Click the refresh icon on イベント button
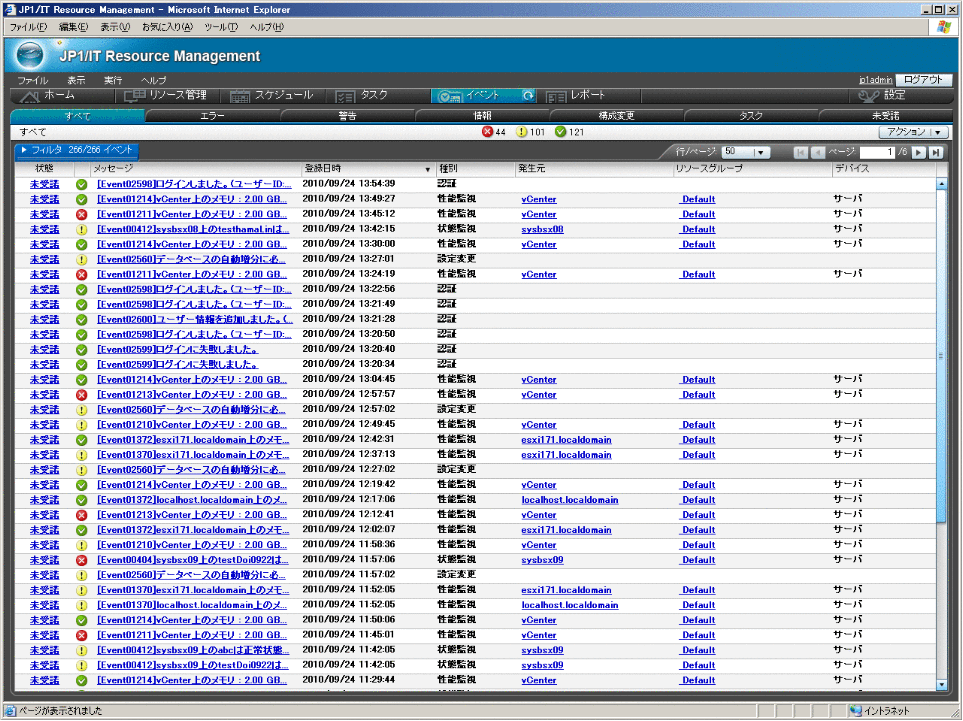This screenshot has width=963, height=721. pos(528,96)
